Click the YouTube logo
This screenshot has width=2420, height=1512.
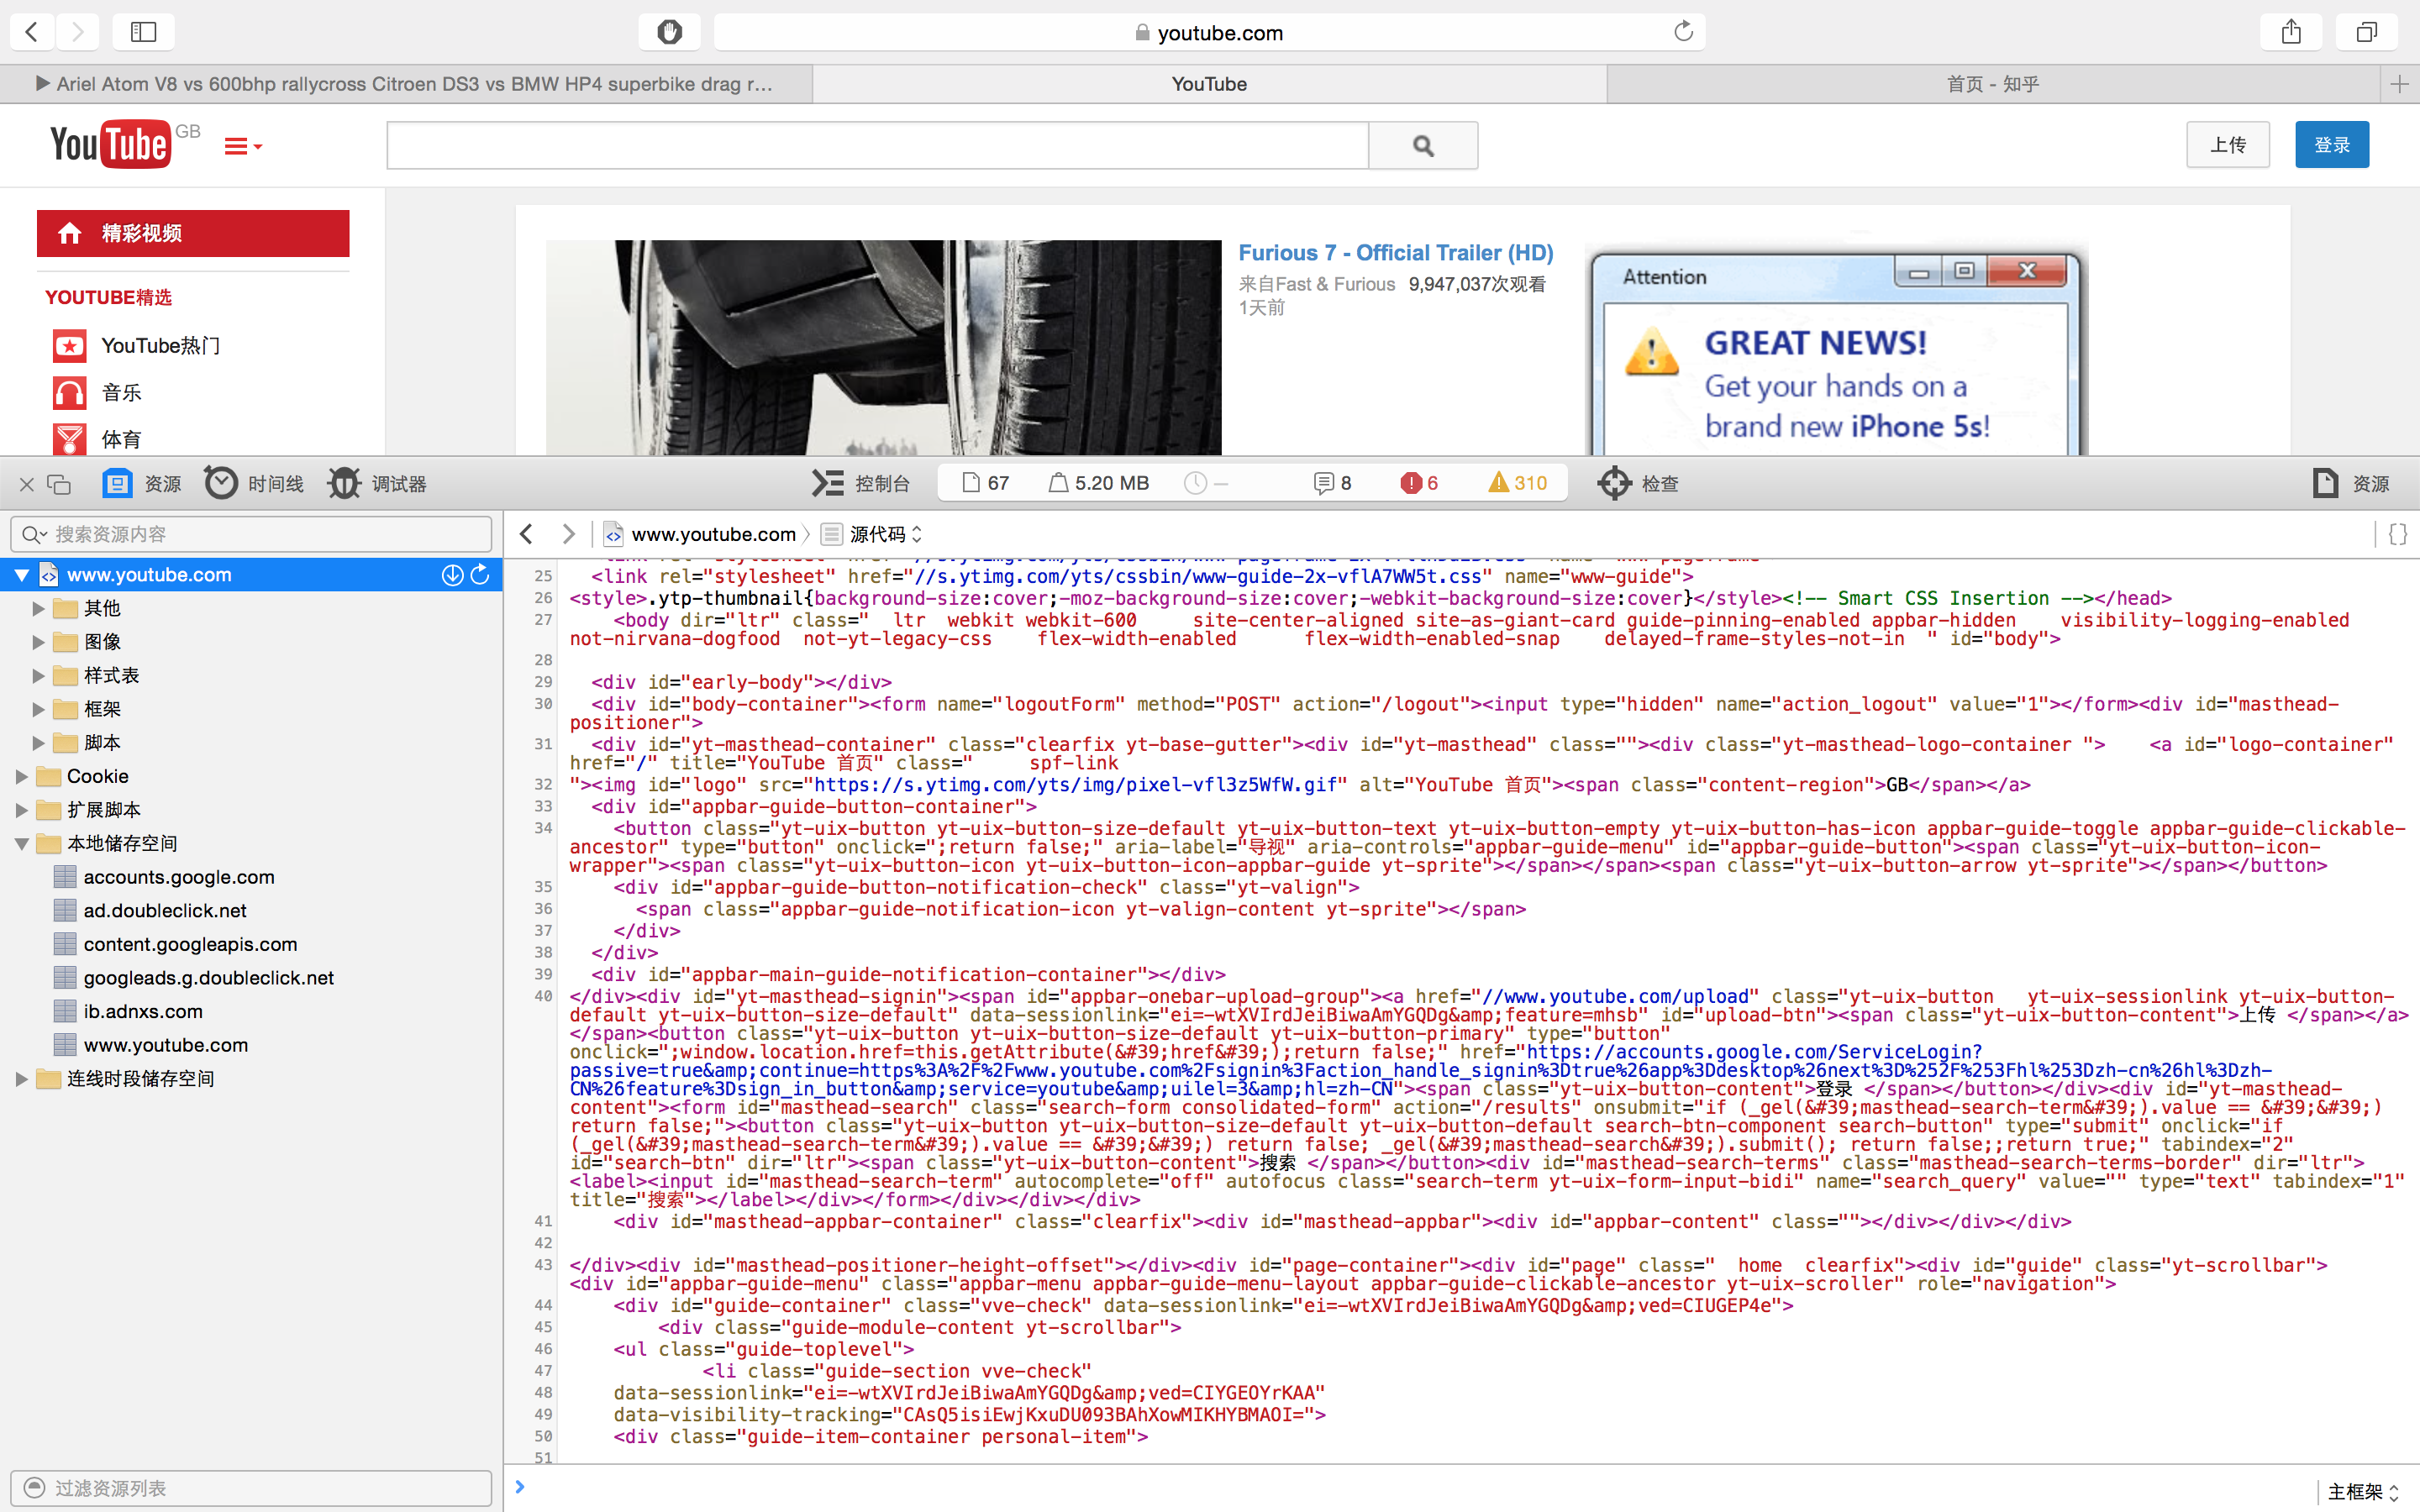tap(110, 145)
